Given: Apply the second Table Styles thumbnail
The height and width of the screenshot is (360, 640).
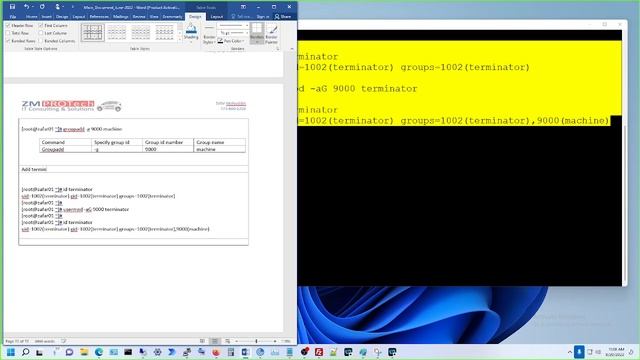Looking at the screenshot, I should click(117, 33).
